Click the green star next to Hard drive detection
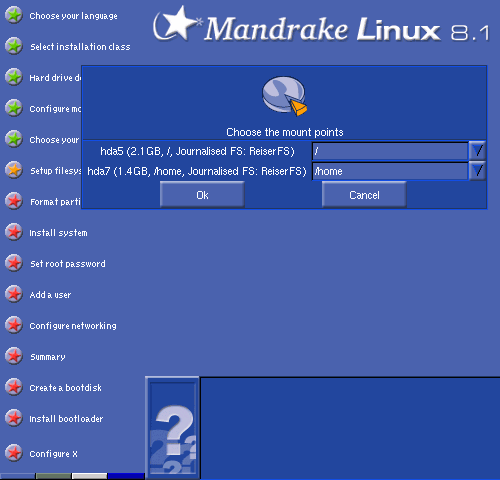This screenshot has height=480, width=500. [14, 77]
